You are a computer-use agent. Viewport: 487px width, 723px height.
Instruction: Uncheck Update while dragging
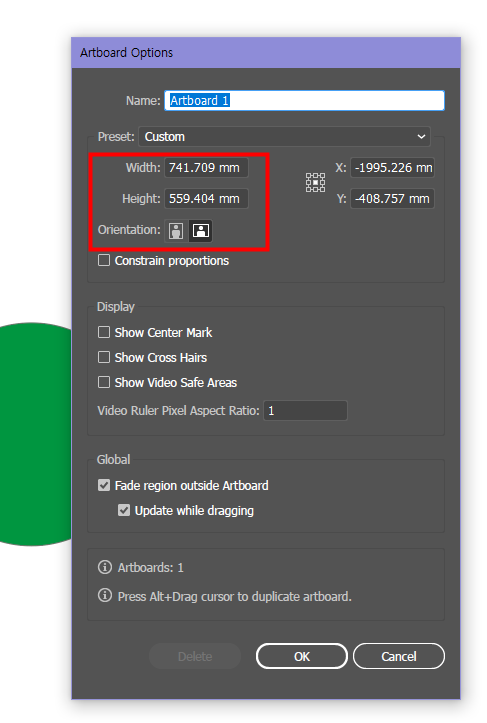click(x=124, y=510)
